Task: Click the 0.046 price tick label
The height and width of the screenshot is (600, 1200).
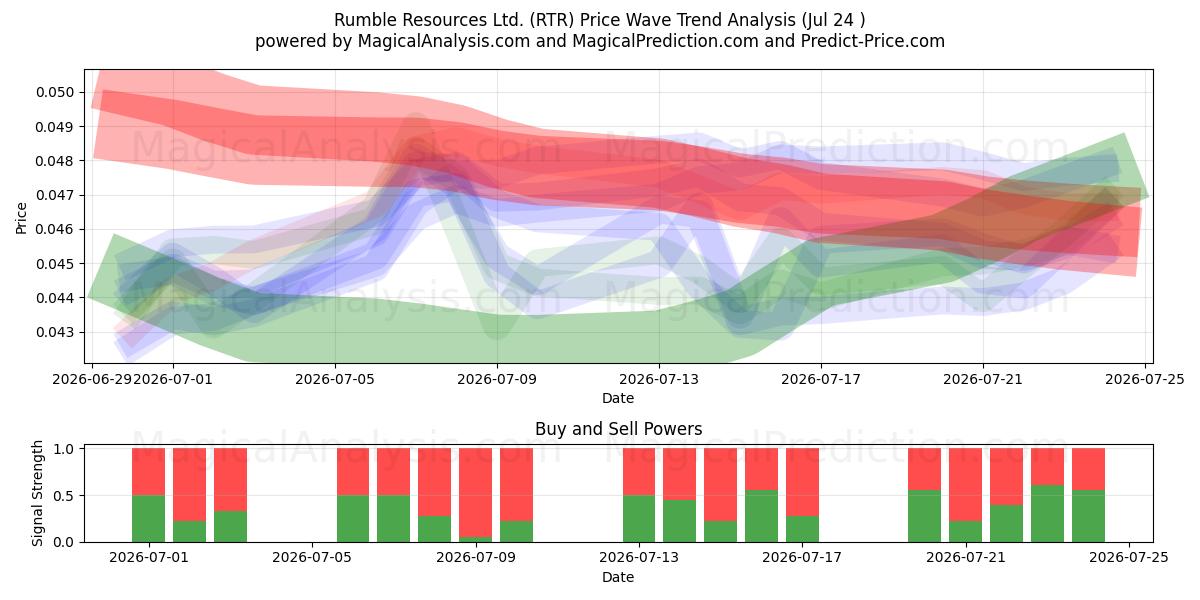Action: (x=57, y=229)
